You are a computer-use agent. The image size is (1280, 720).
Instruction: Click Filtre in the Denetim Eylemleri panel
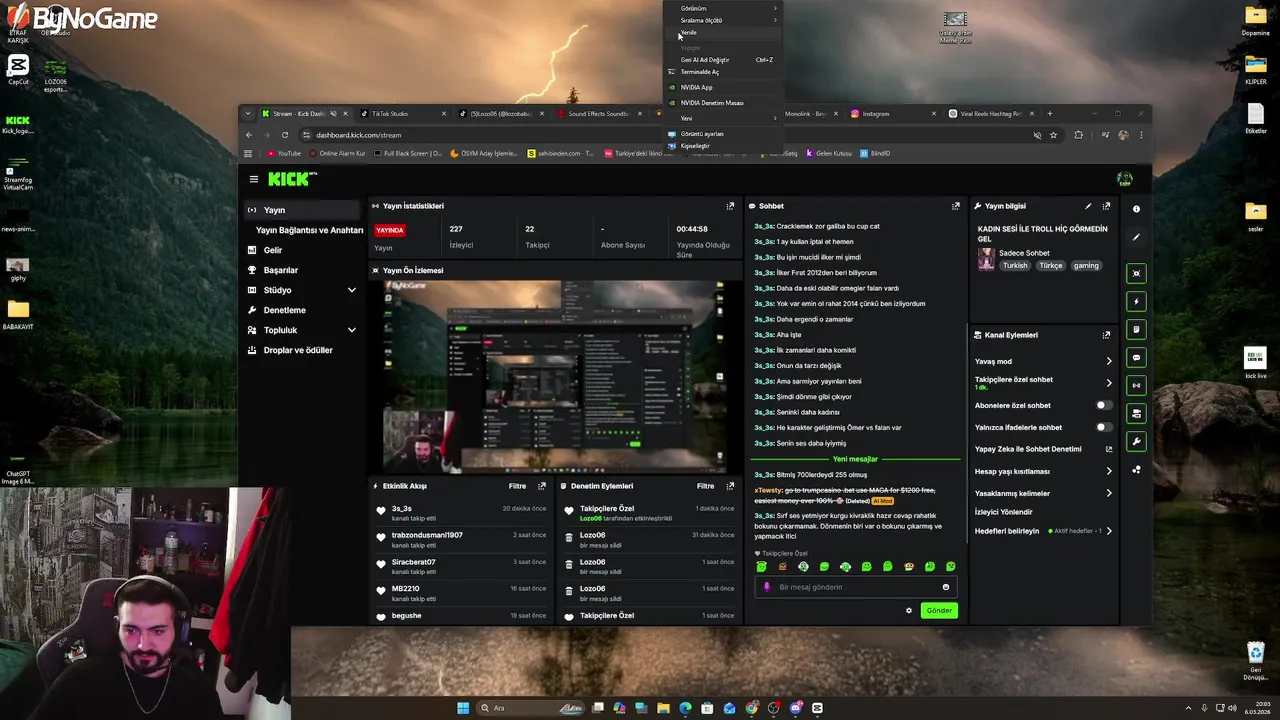coord(705,486)
